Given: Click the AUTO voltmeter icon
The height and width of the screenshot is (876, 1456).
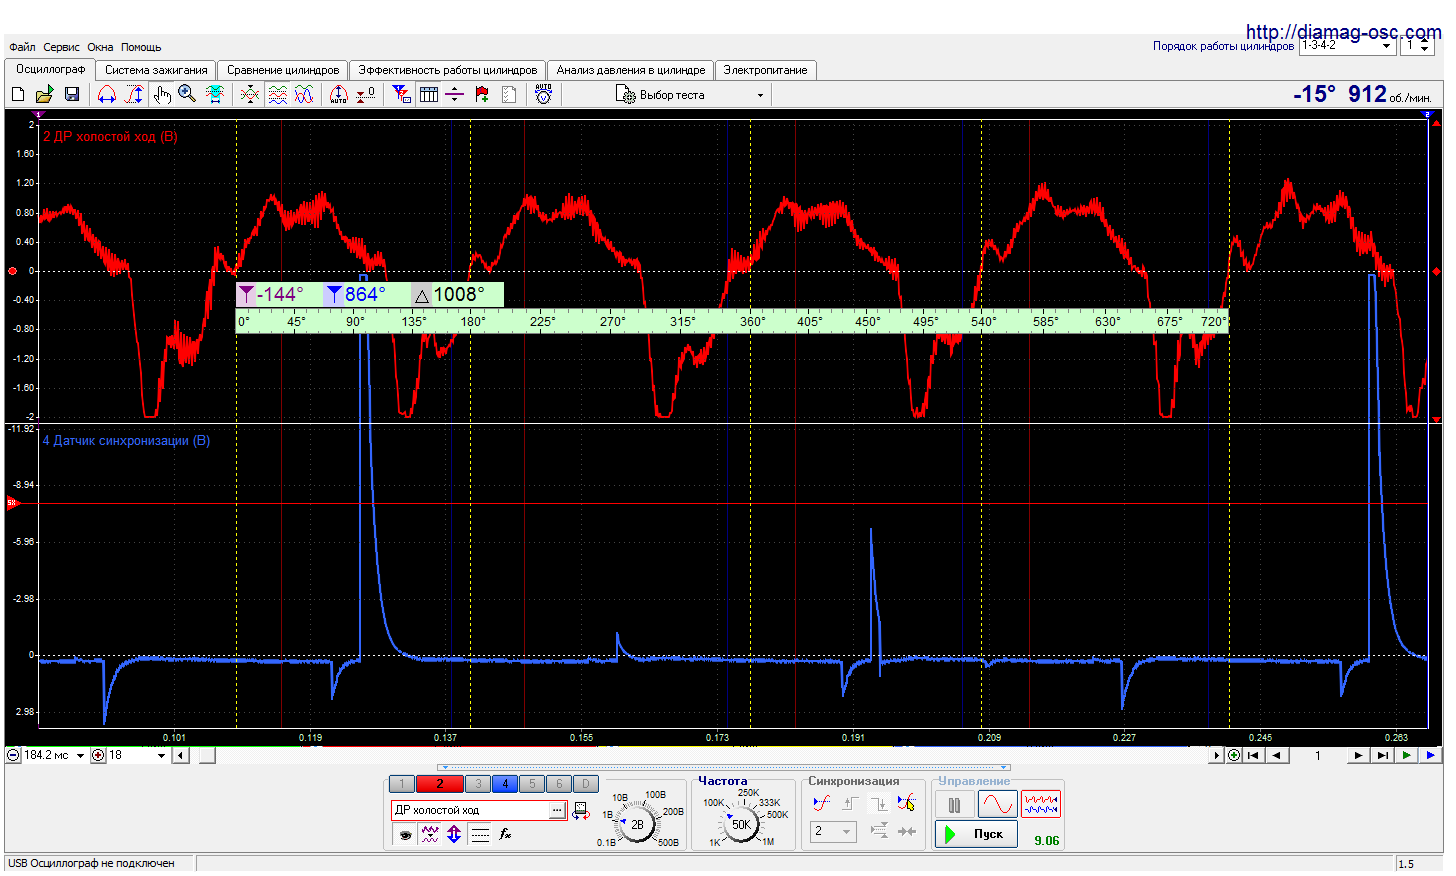Looking at the screenshot, I should click(x=543, y=94).
